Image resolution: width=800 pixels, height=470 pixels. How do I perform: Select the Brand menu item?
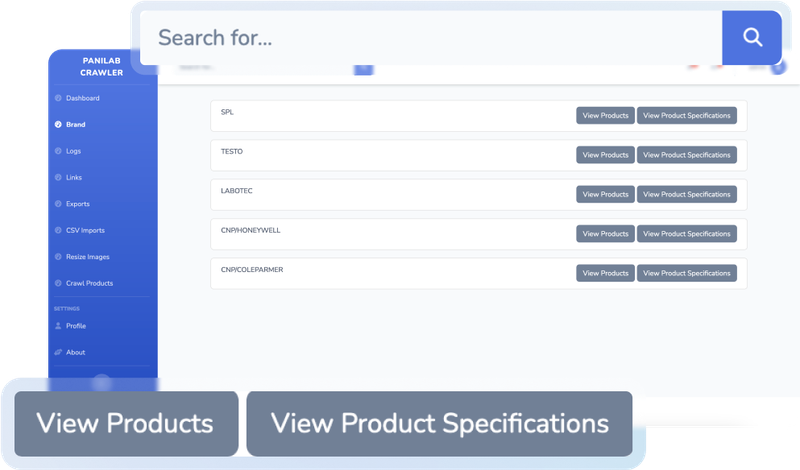click(x=75, y=125)
